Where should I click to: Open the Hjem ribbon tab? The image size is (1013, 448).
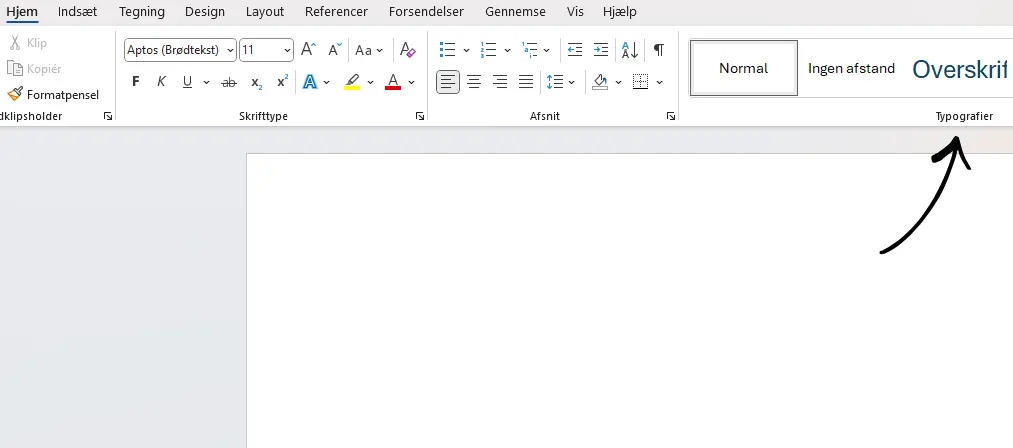click(x=22, y=12)
